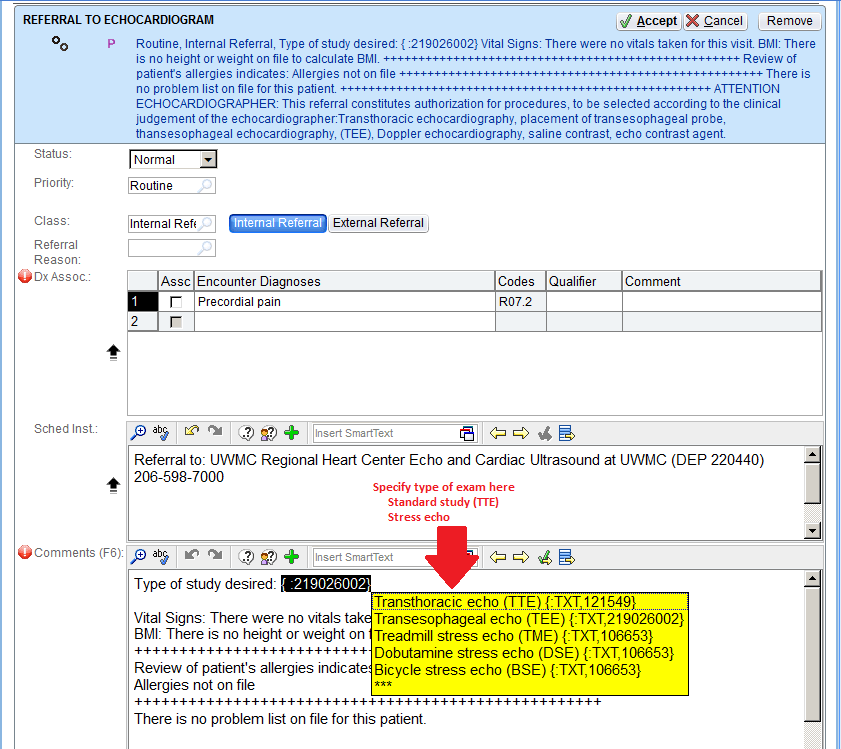
Task: Undo the last edit in Sched Inst toolbar
Action: point(191,431)
